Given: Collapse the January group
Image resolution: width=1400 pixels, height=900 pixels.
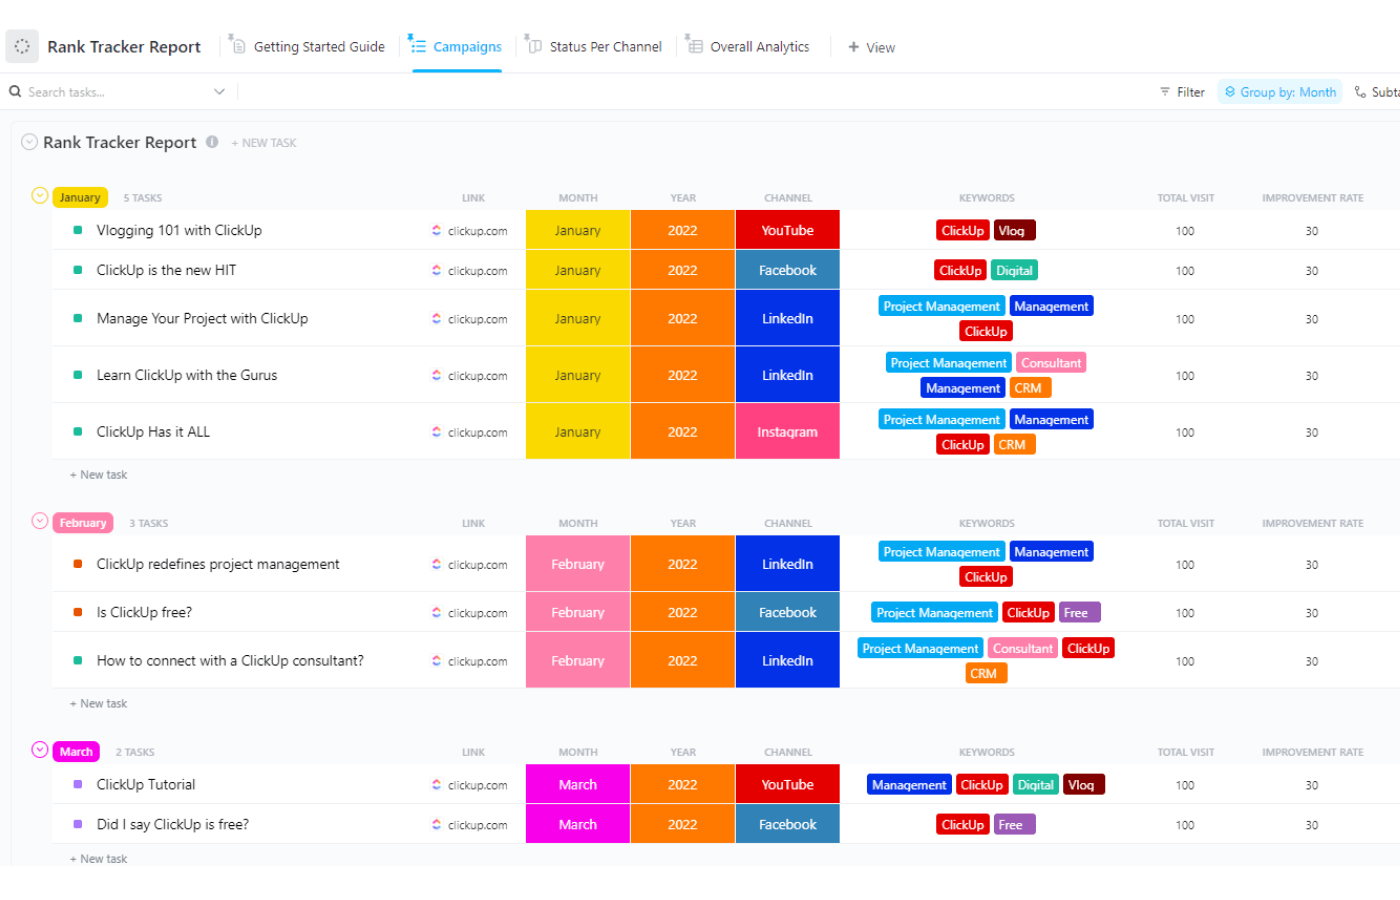Looking at the screenshot, I should [x=40, y=196].
